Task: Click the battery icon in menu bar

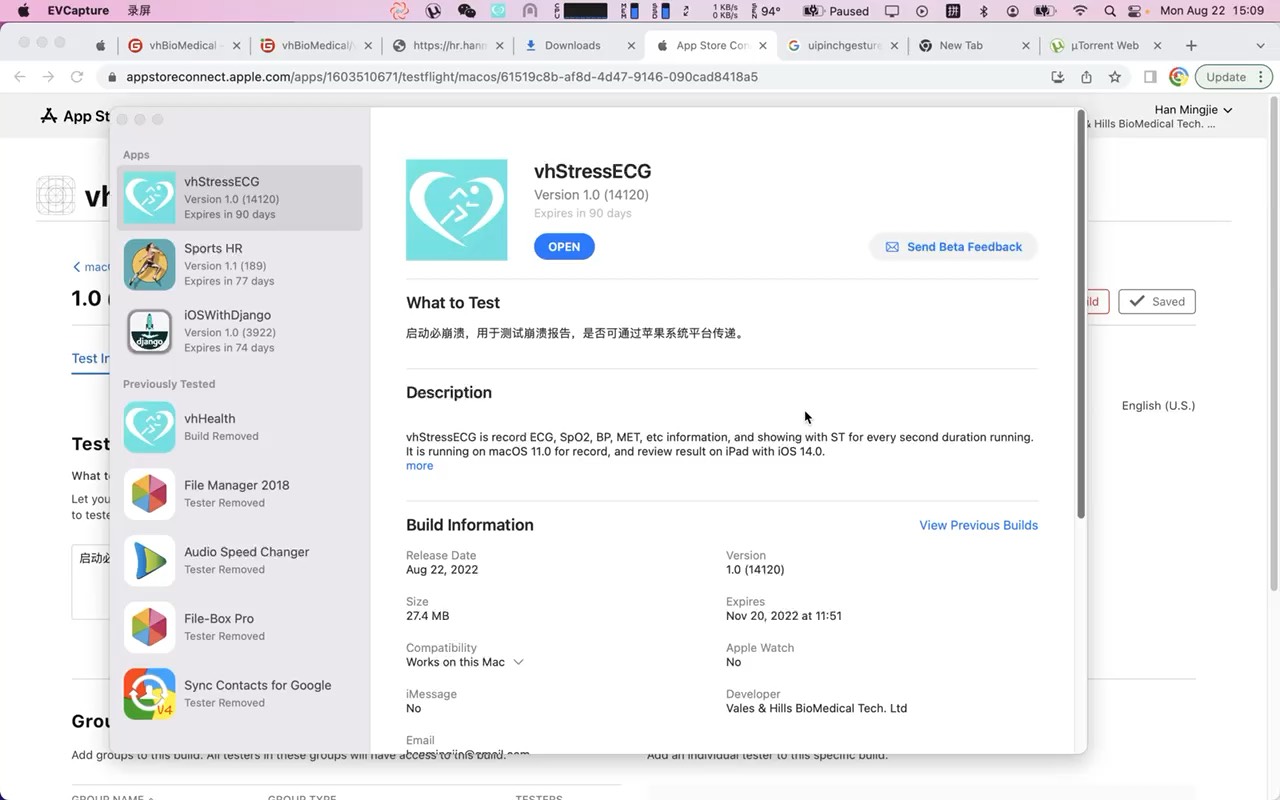Action: coord(1045,12)
